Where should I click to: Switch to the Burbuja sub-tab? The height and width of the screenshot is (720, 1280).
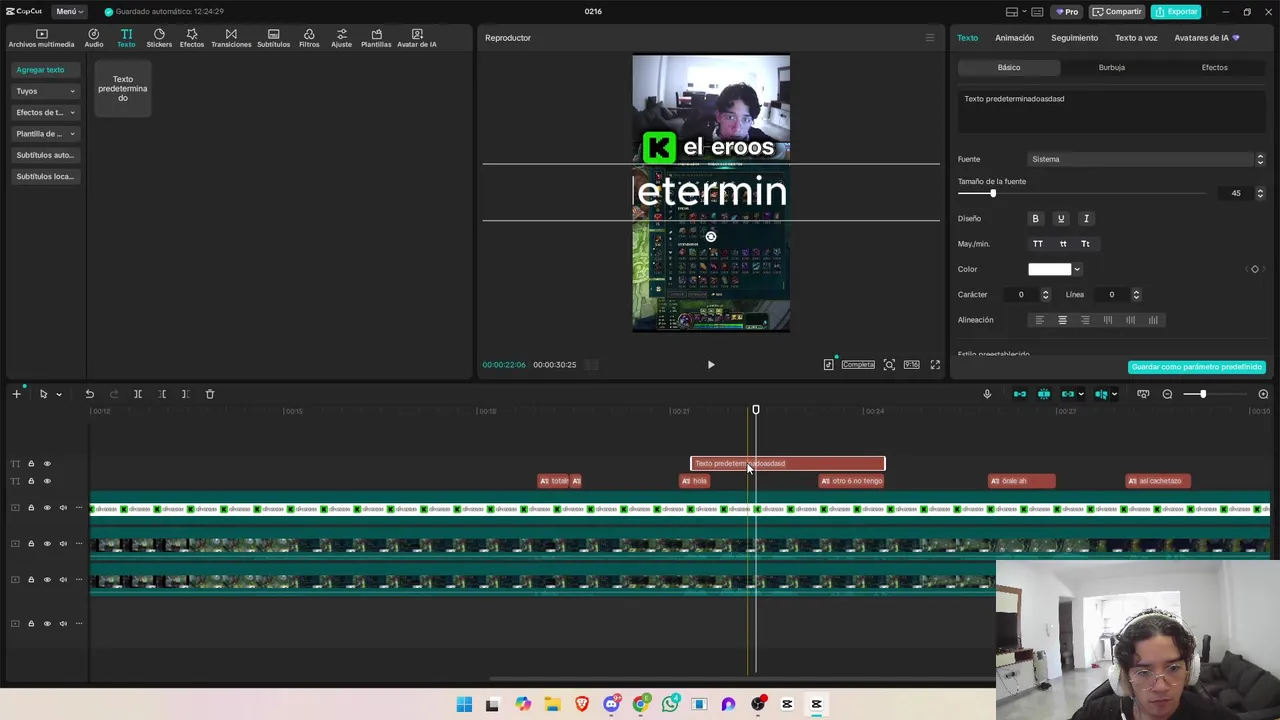pos(1111,67)
